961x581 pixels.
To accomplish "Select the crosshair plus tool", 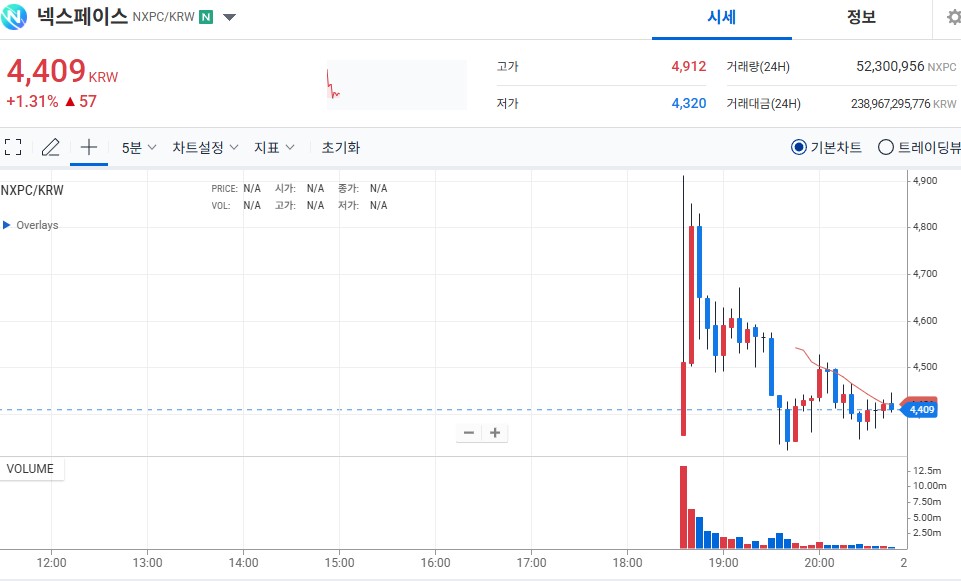I will coord(89,147).
